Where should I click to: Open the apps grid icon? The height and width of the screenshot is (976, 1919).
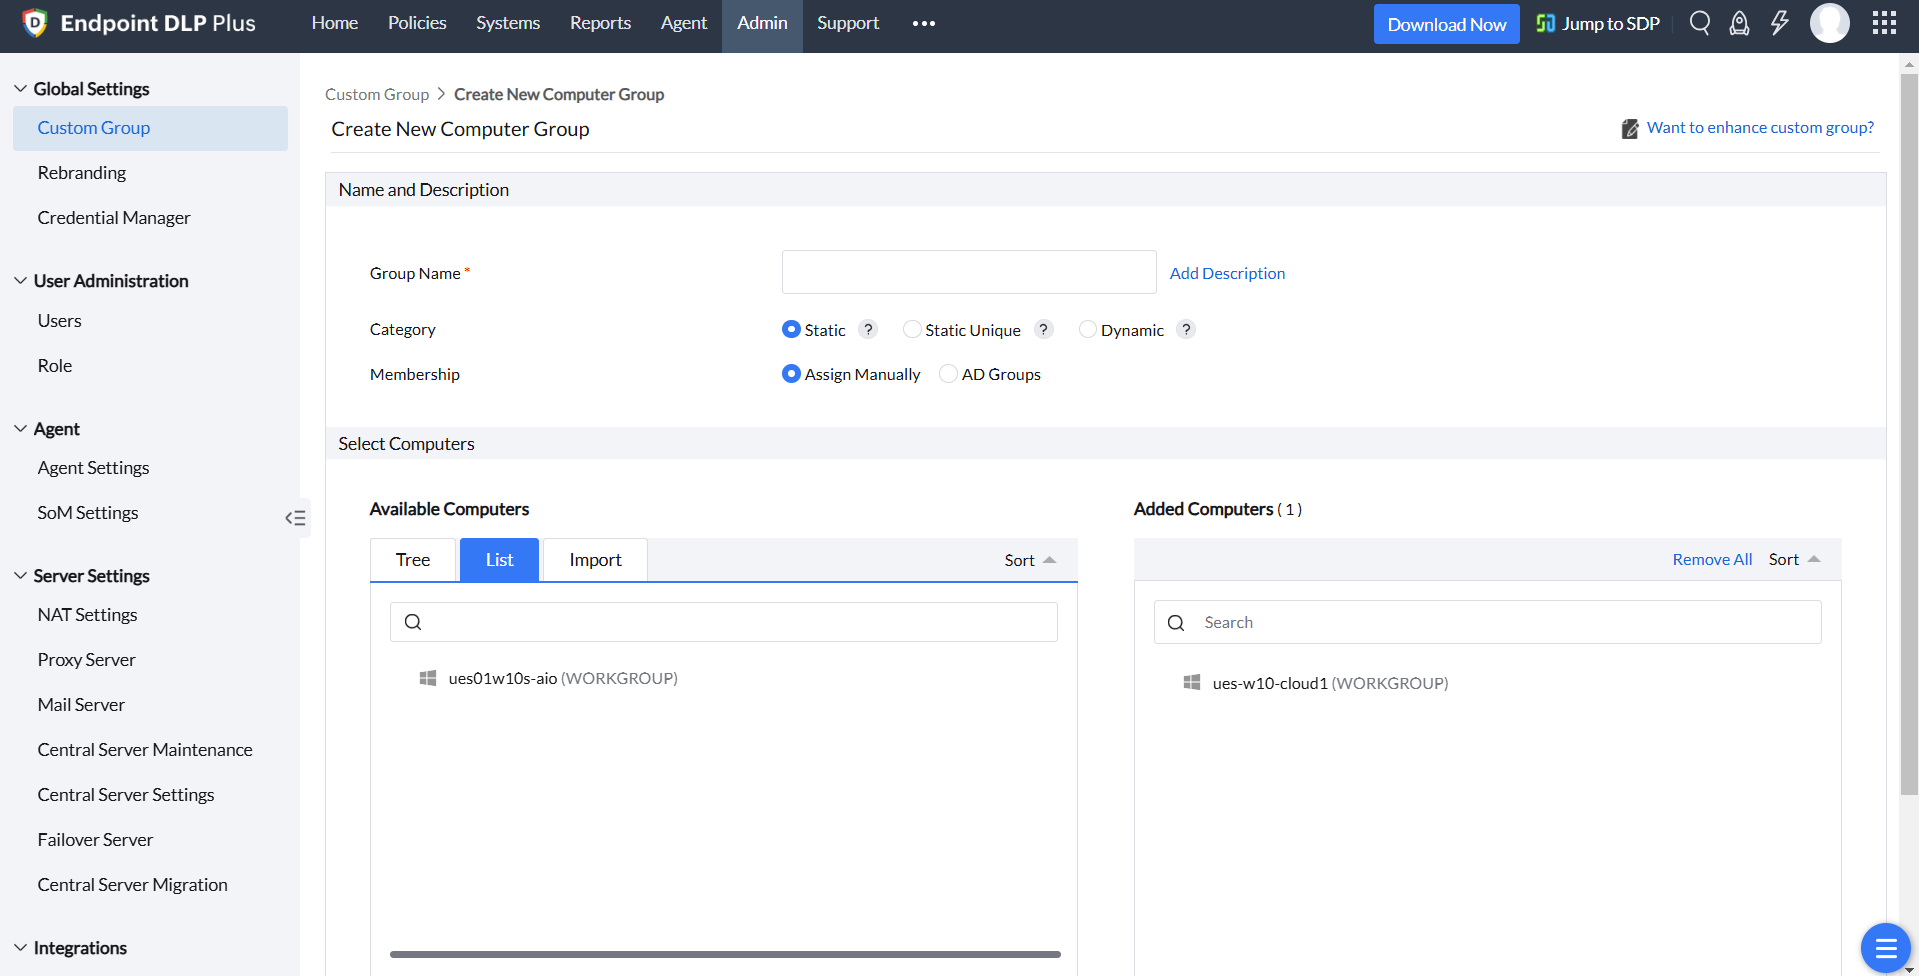(x=1884, y=23)
